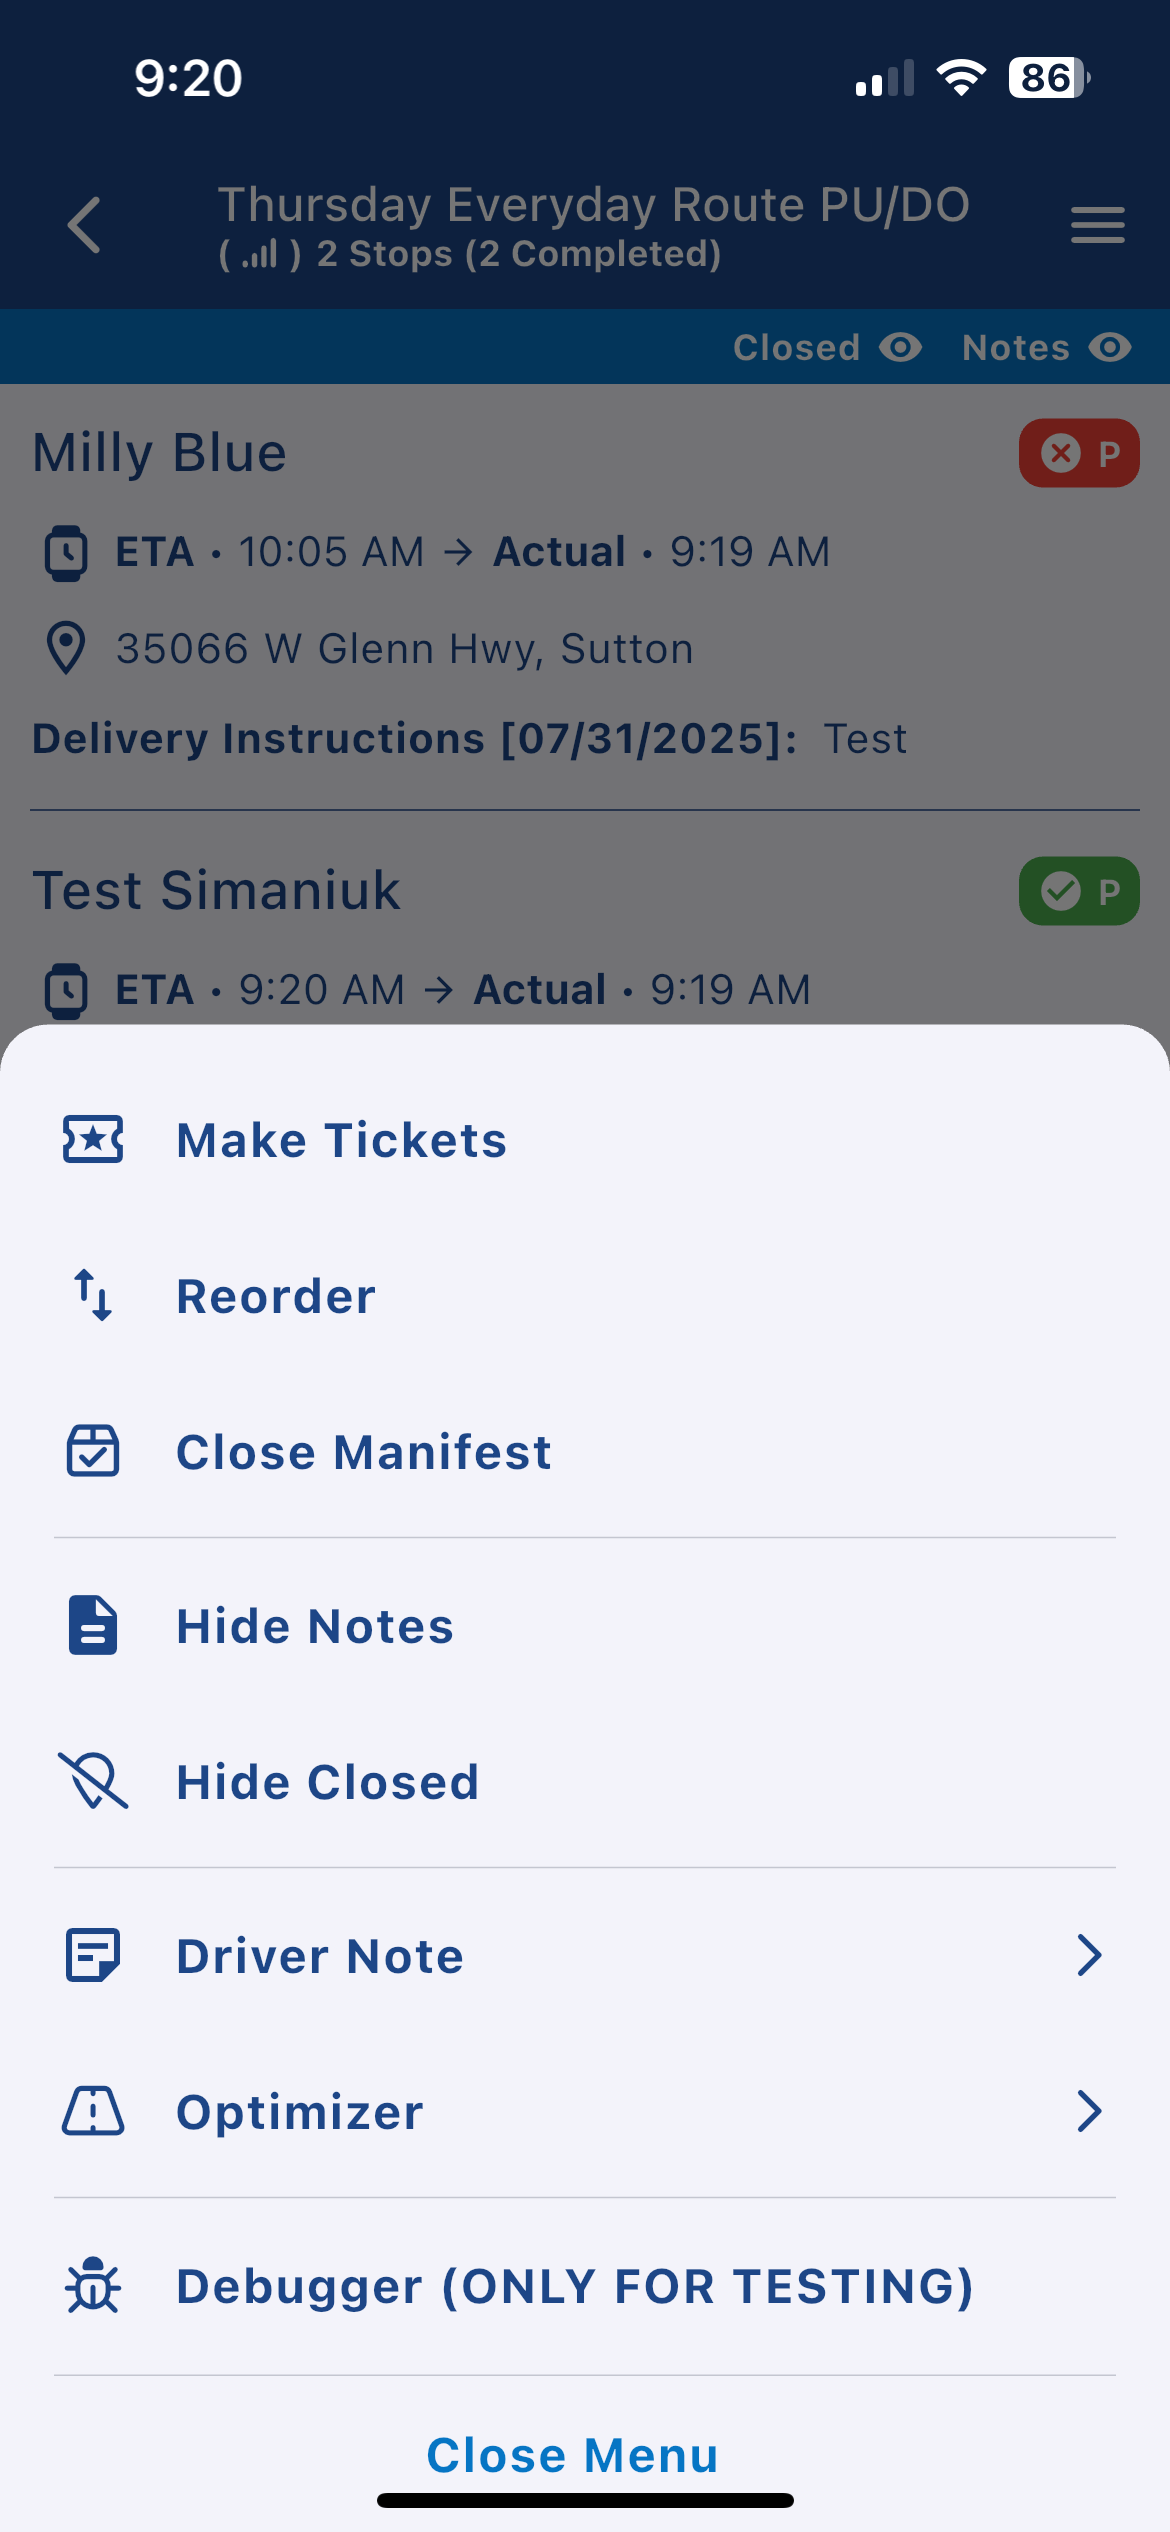Viewport: 1170px width, 2532px height.
Task: Tap Test Simaniuk's green completed status badge
Action: (1079, 891)
